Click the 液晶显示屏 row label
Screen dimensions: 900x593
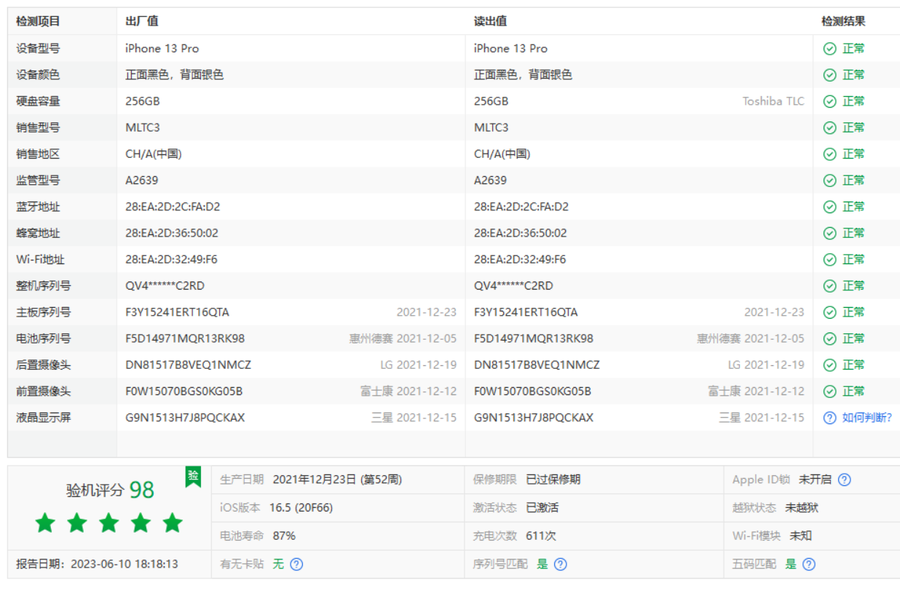[x=43, y=418]
